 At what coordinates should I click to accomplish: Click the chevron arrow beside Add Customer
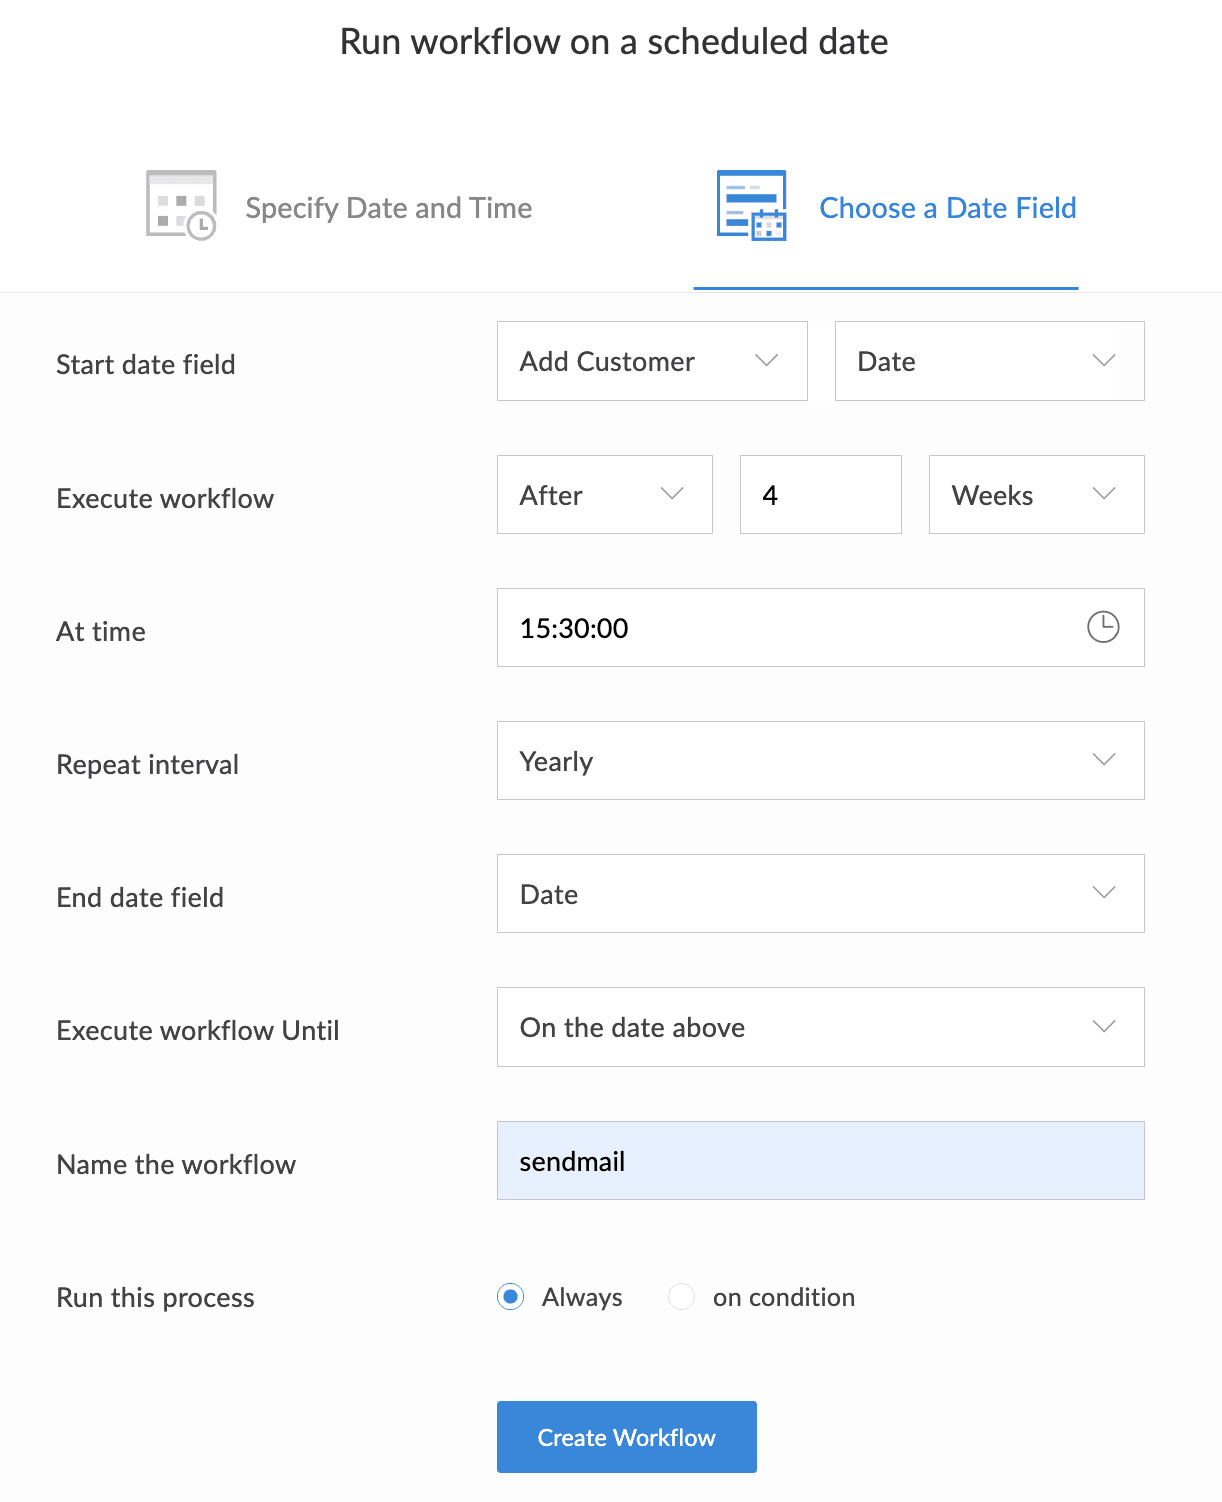(766, 361)
